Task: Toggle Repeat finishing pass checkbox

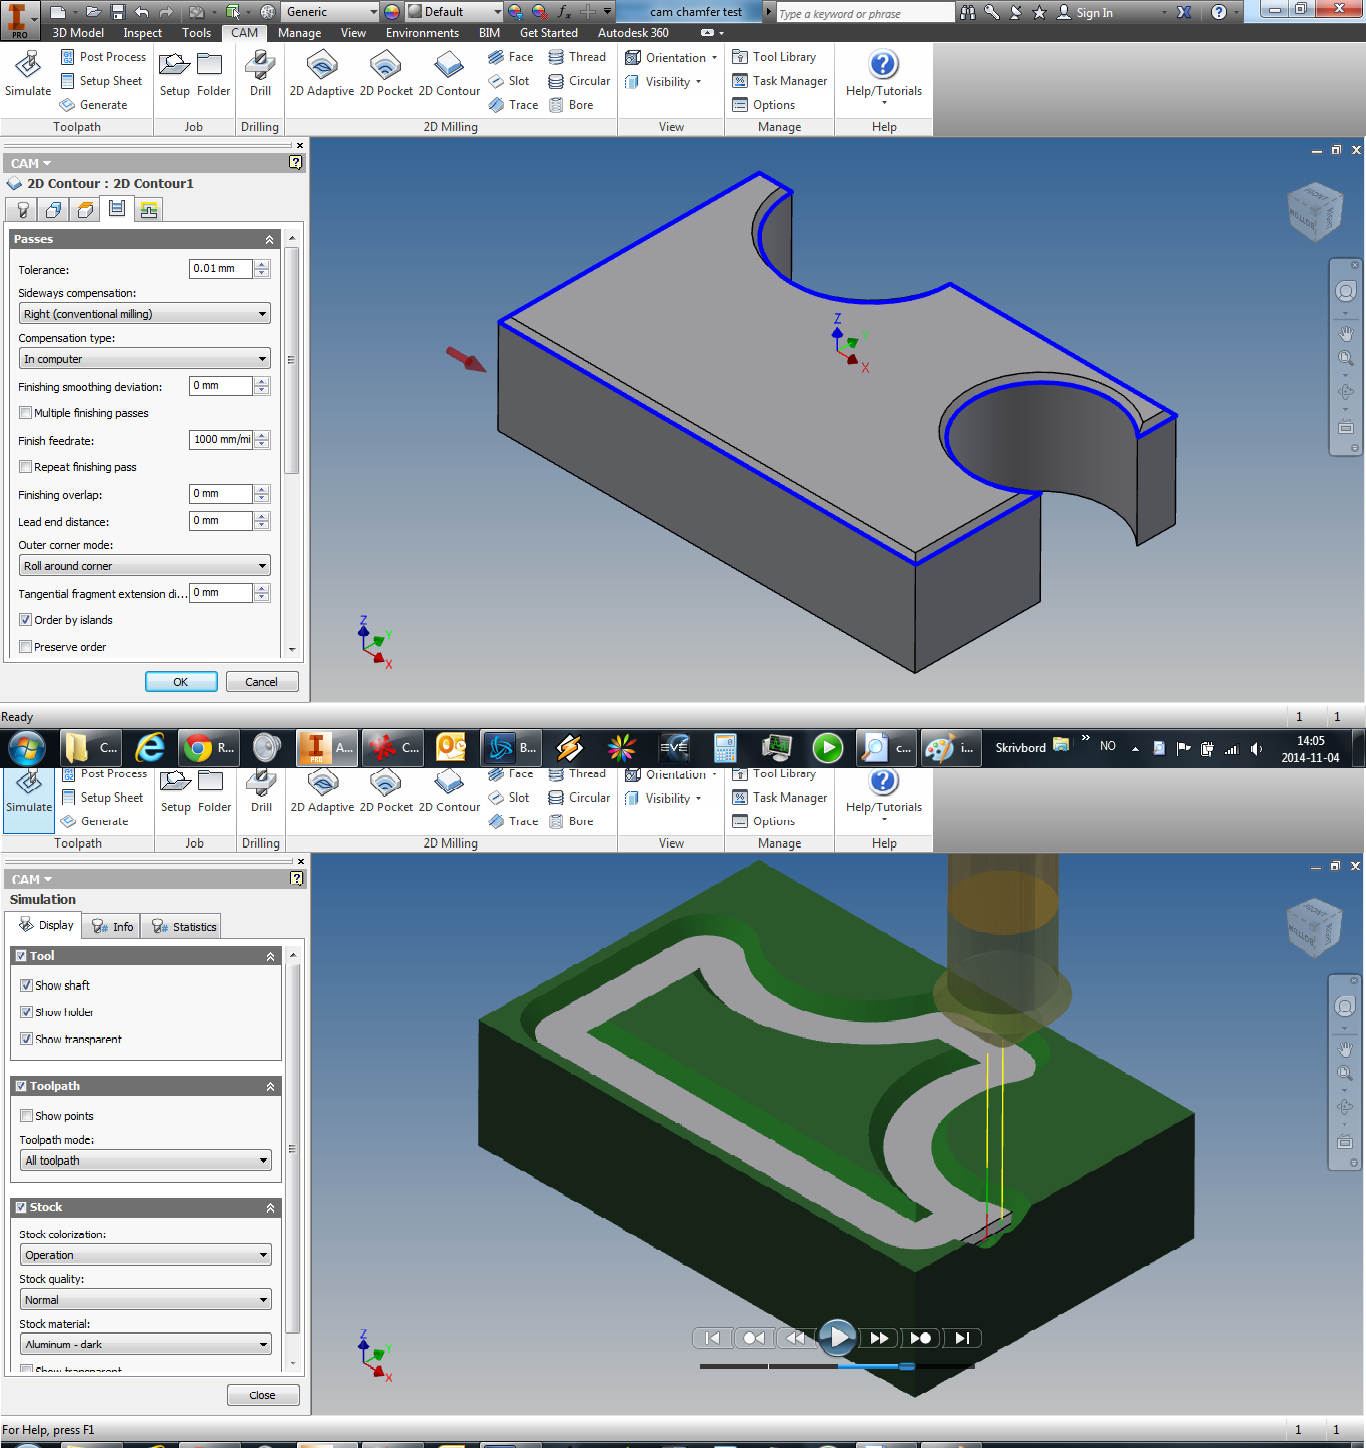Action: [26, 467]
